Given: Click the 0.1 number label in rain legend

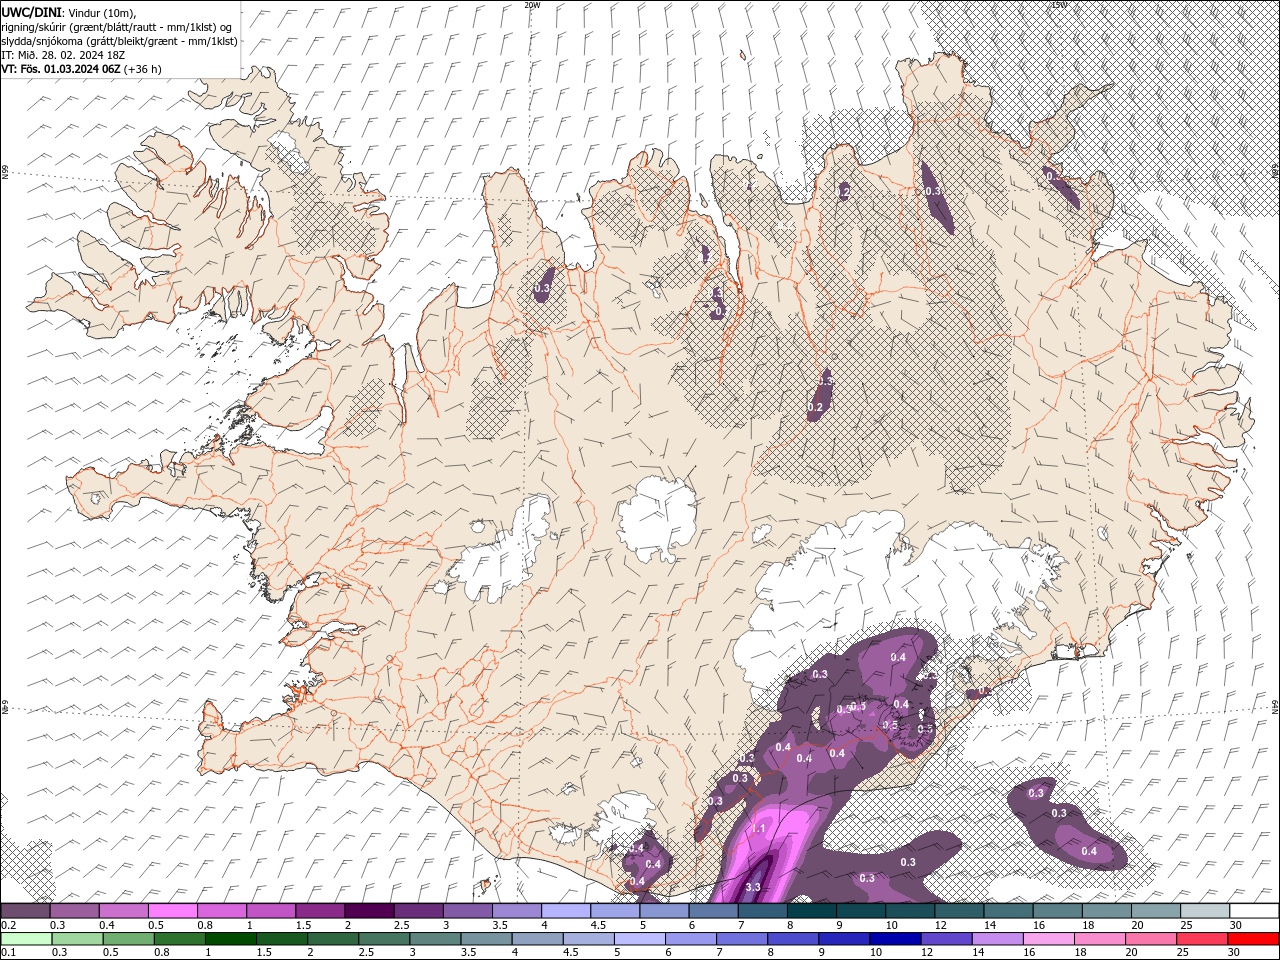Looking at the screenshot, I should (9, 953).
